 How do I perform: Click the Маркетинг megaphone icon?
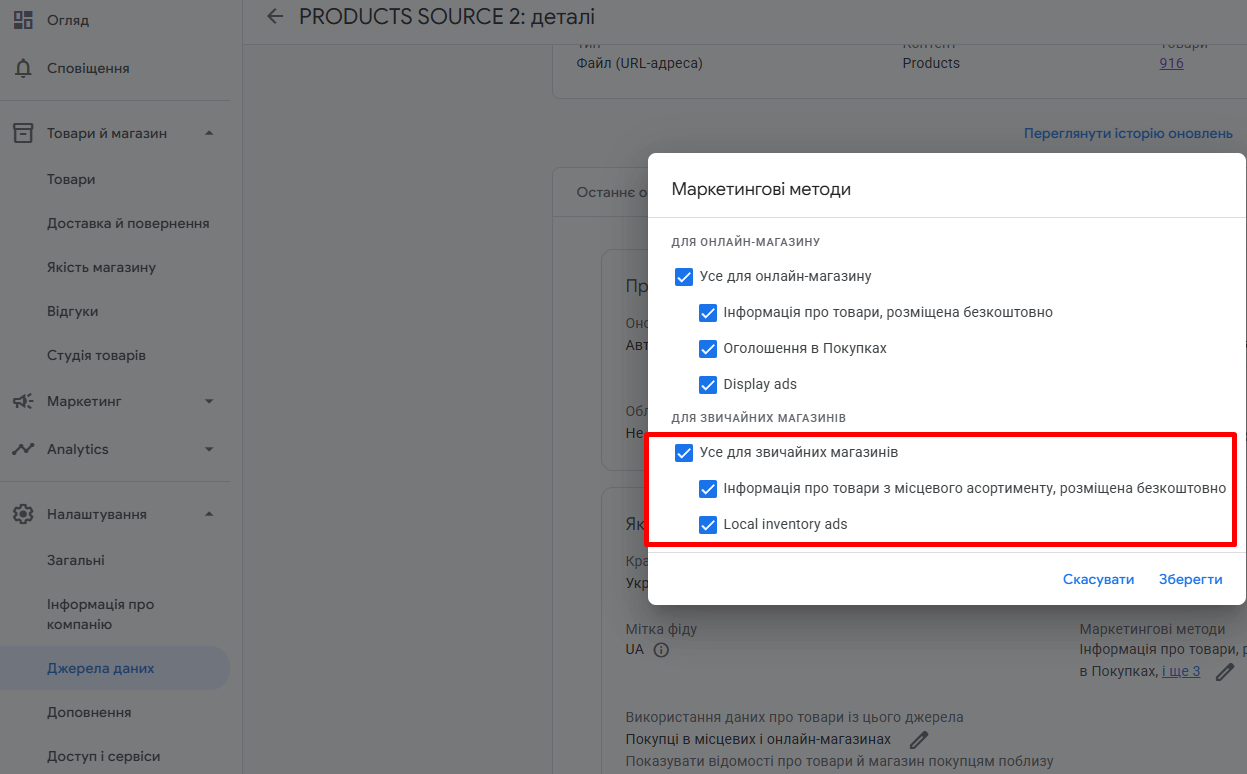(23, 401)
